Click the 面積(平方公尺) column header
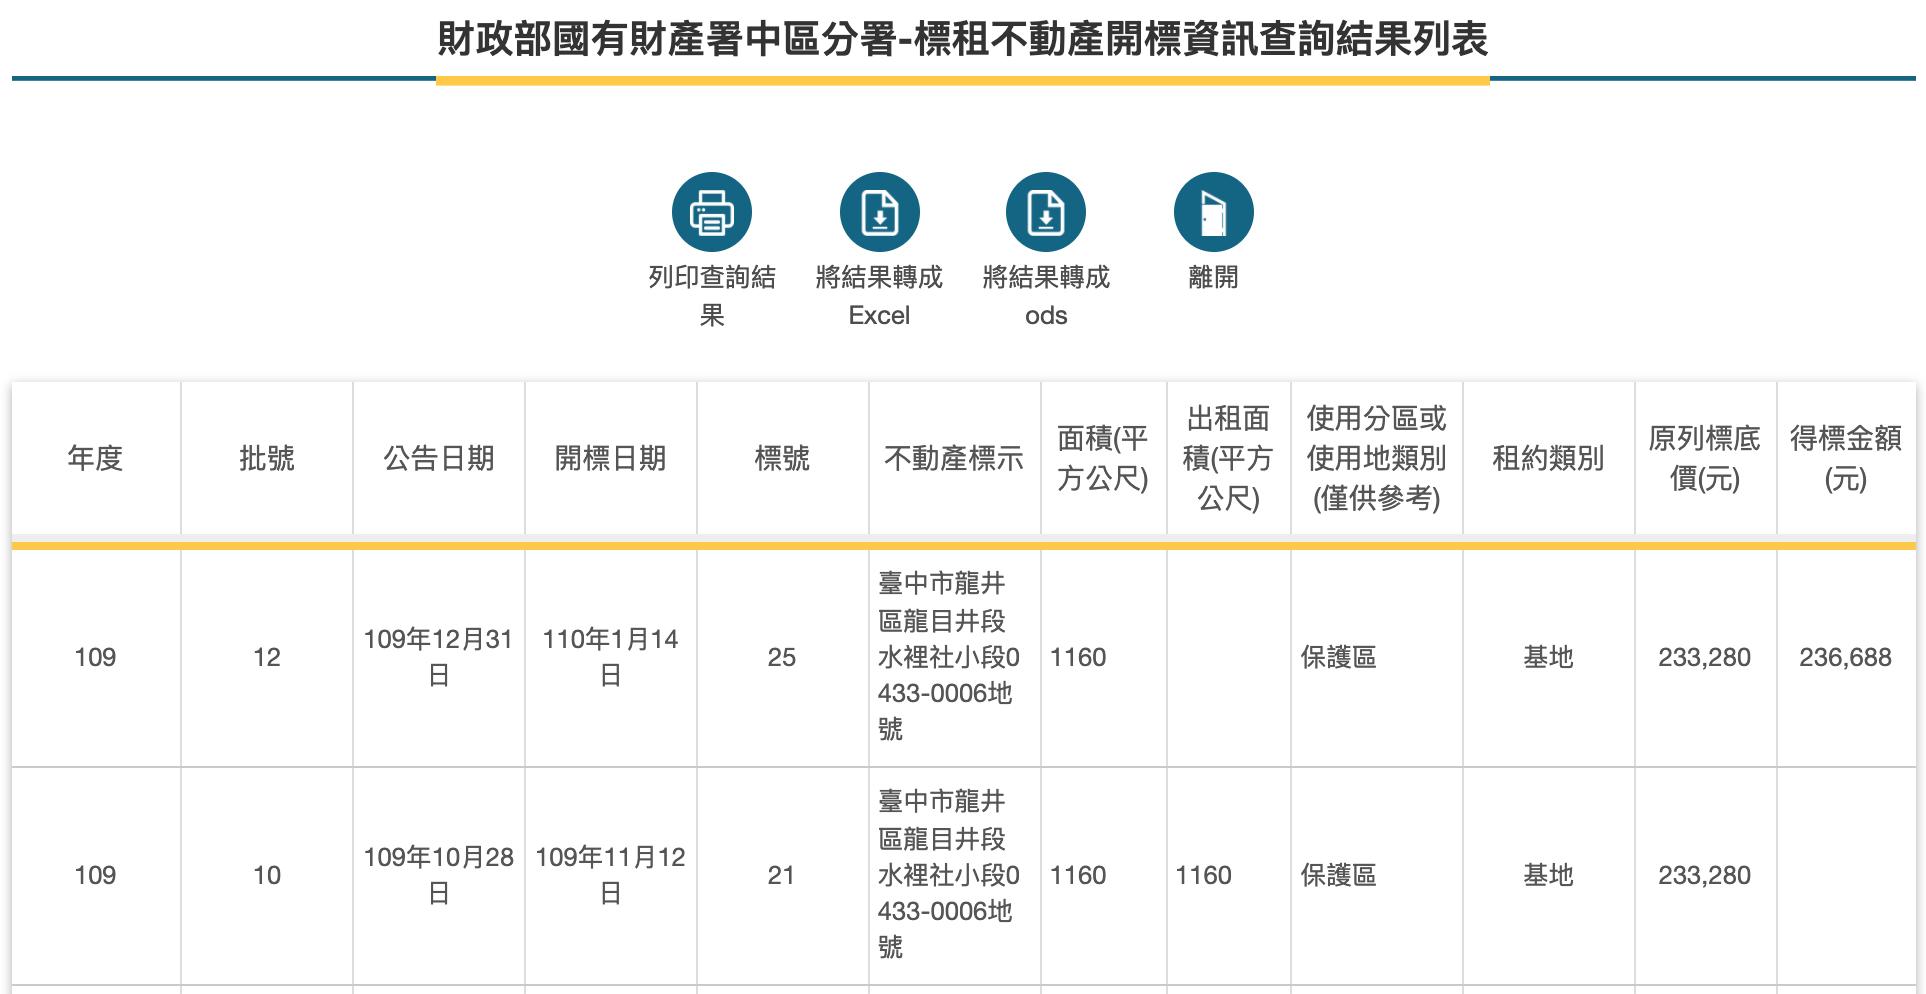Viewport: 1926px width, 994px height. pyautogui.click(x=1103, y=458)
